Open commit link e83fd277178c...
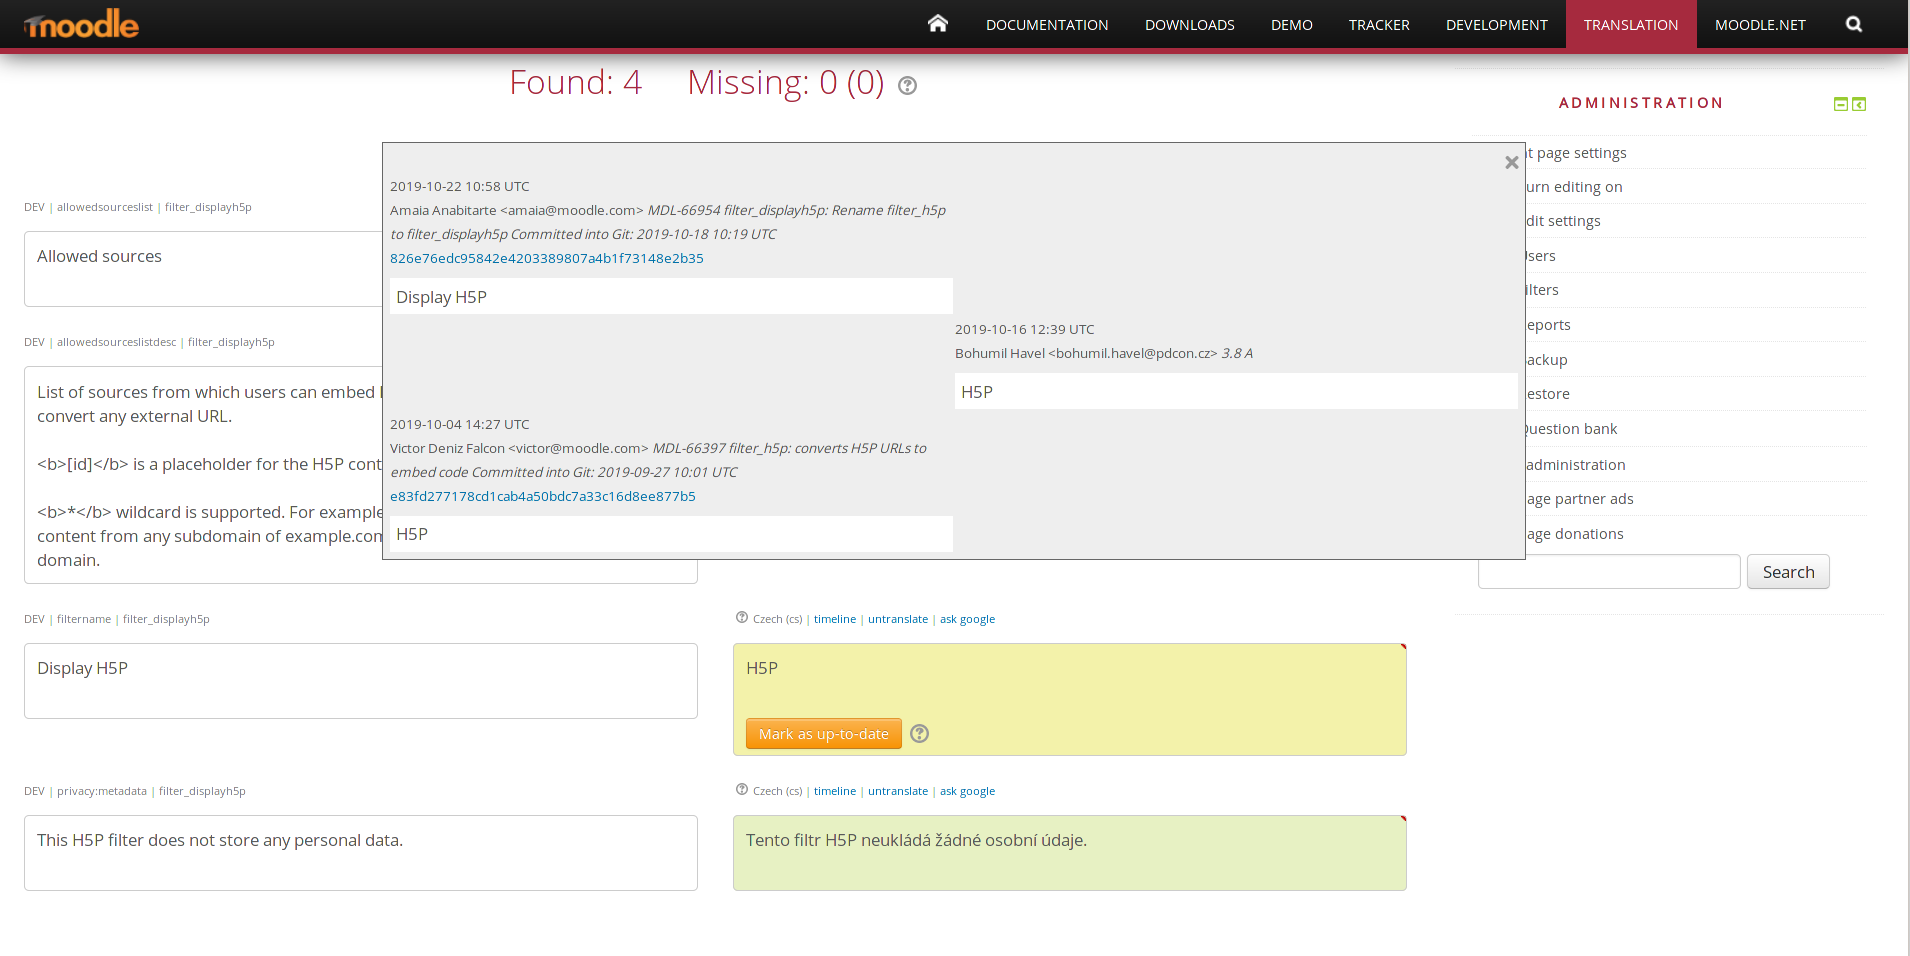1910x956 pixels. point(543,496)
